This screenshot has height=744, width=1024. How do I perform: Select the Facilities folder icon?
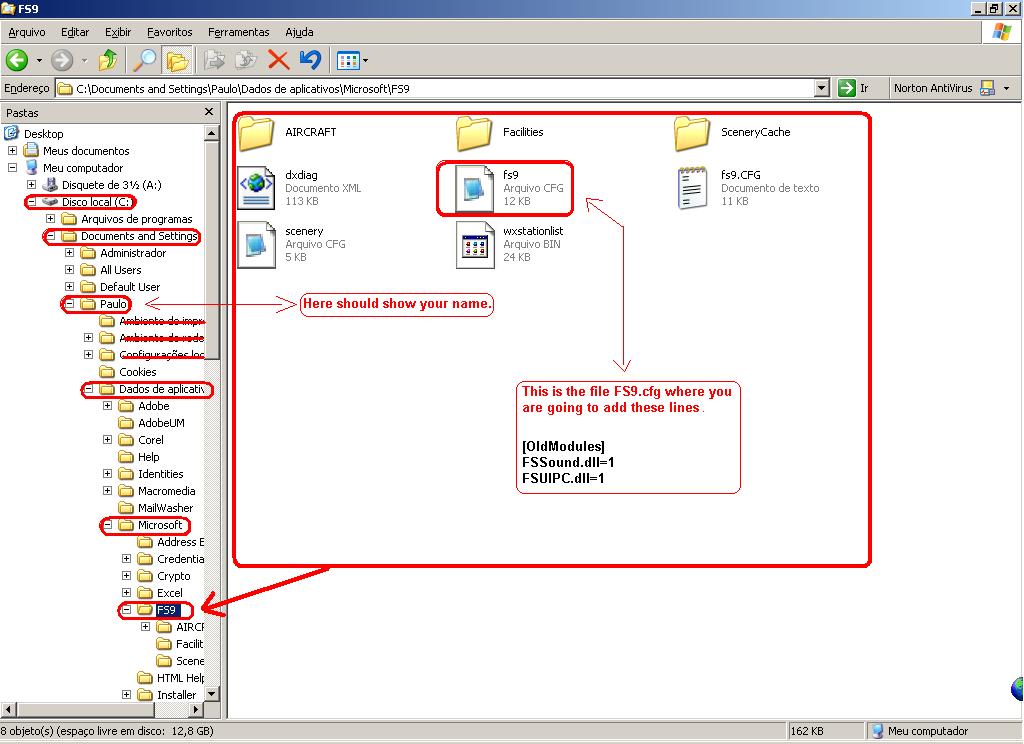point(473,133)
